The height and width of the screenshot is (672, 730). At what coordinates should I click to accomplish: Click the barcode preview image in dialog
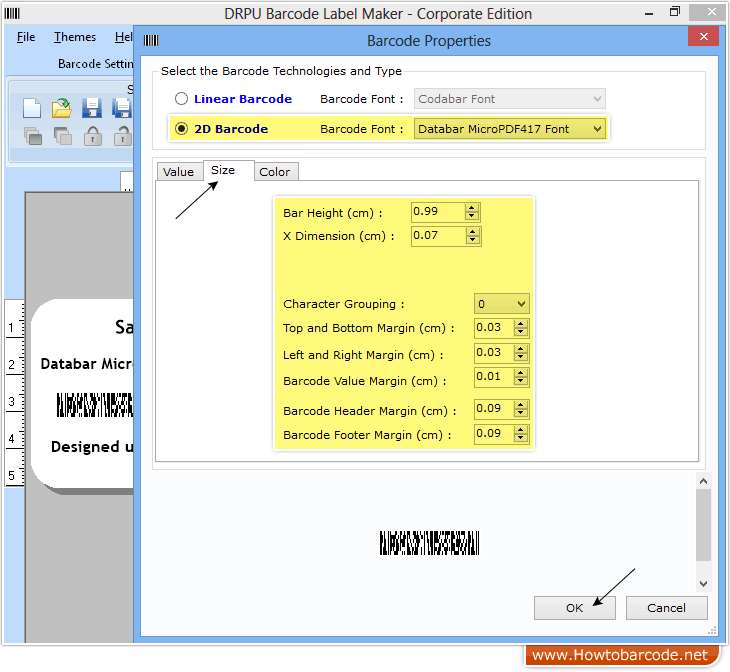tap(429, 543)
